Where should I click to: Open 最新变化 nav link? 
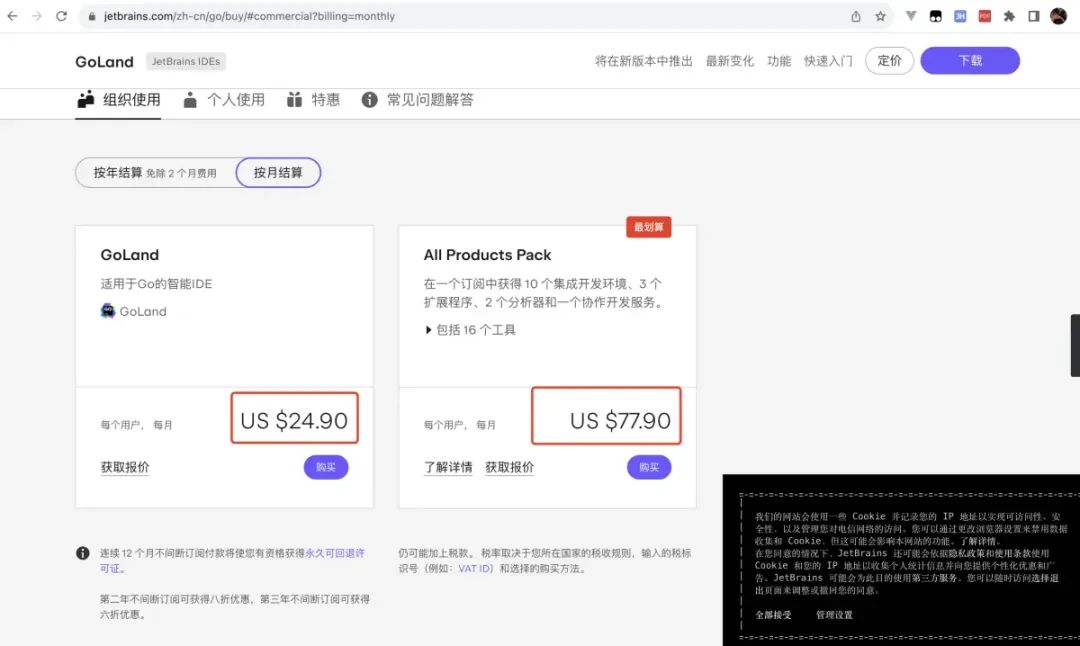point(729,61)
